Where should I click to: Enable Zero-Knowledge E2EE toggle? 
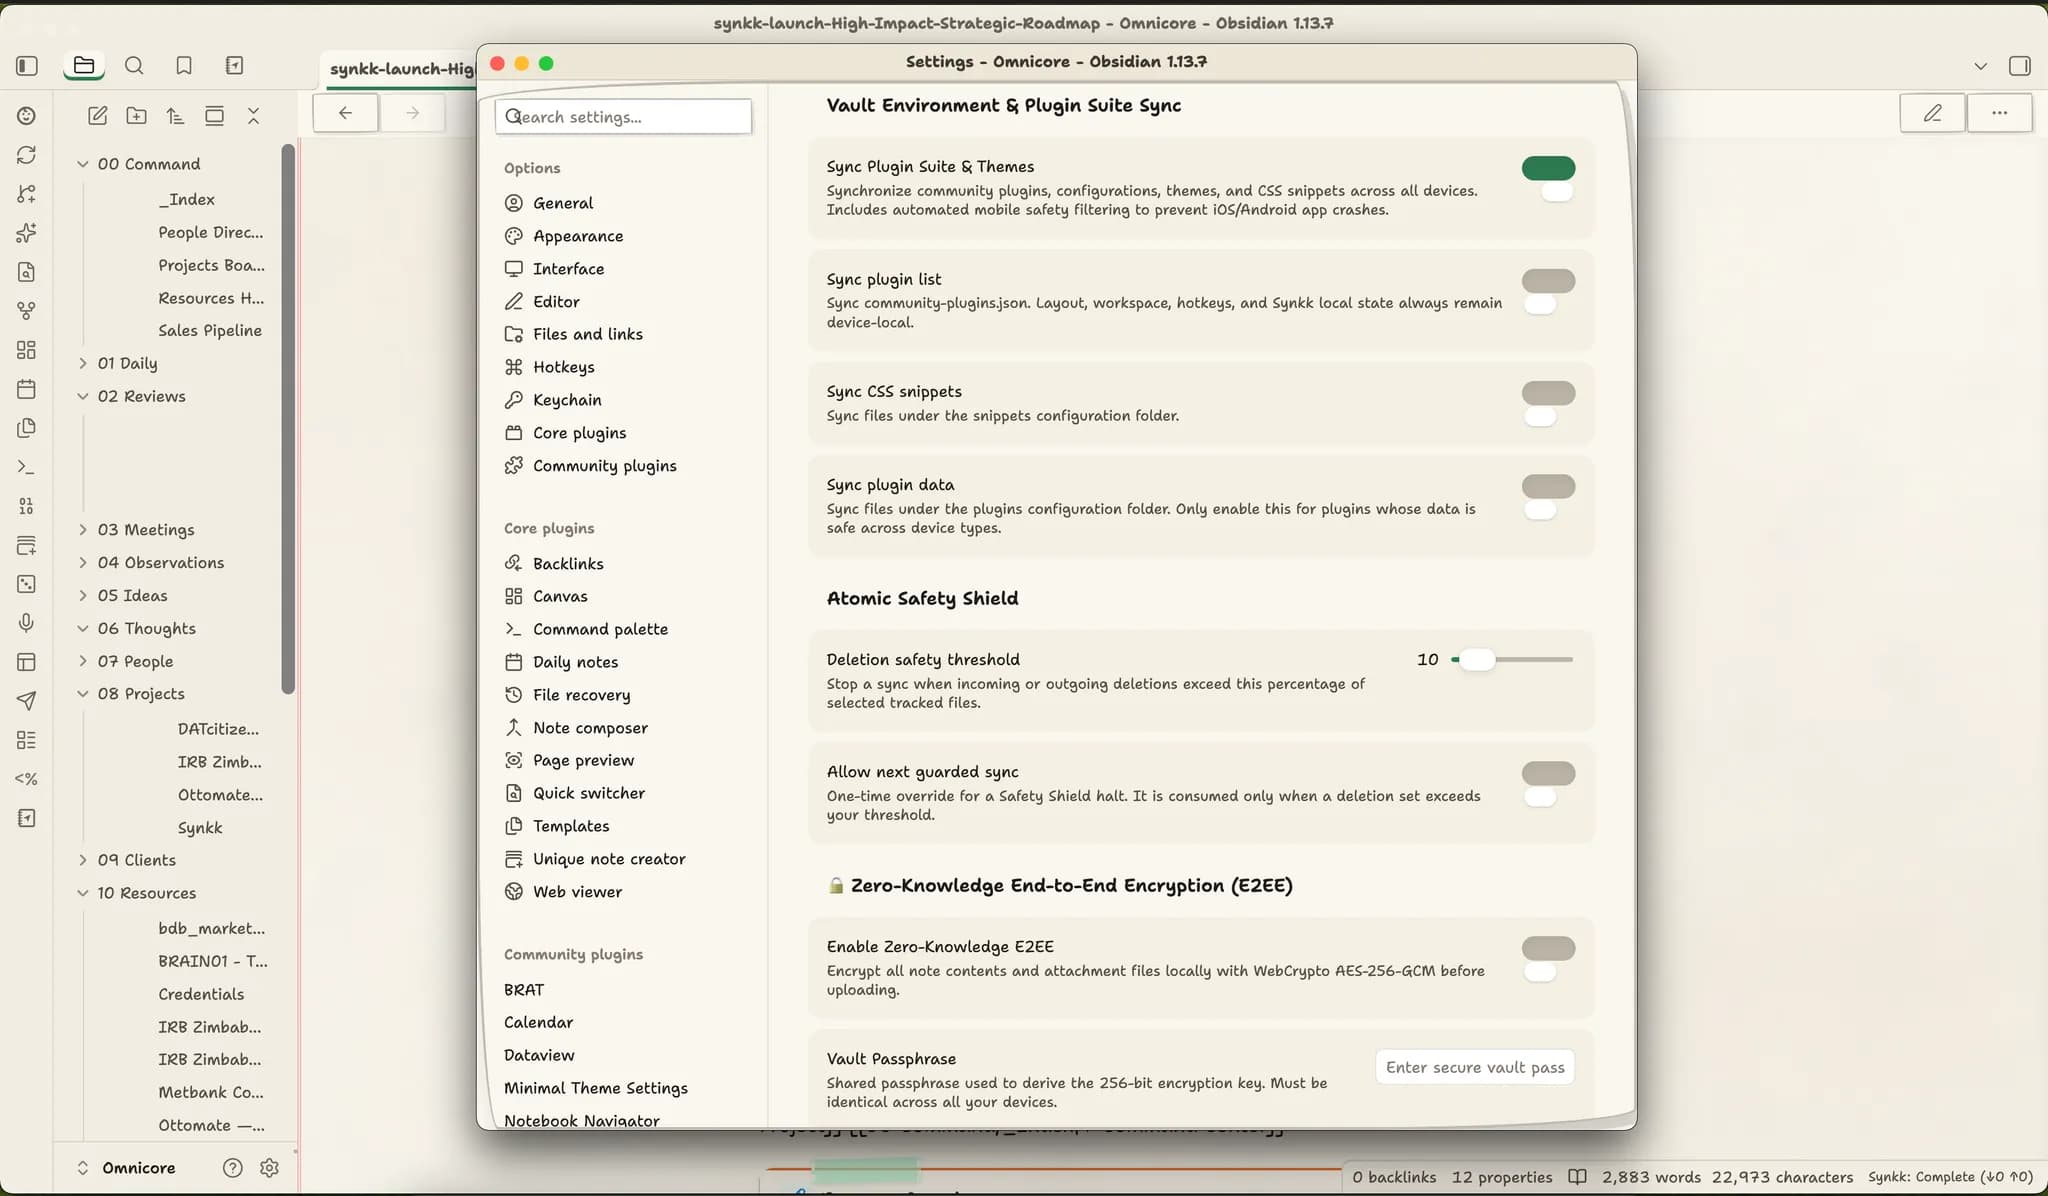pyautogui.click(x=1548, y=949)
